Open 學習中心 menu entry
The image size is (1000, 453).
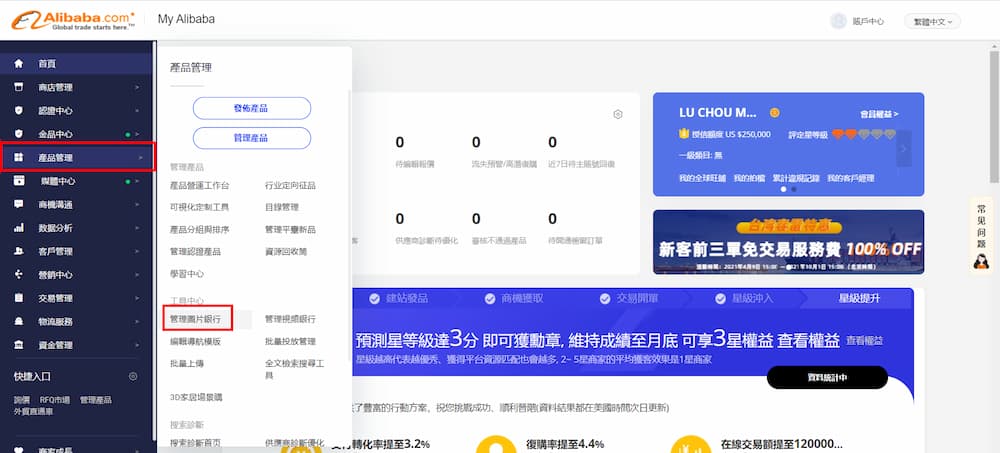click(187, 274)
